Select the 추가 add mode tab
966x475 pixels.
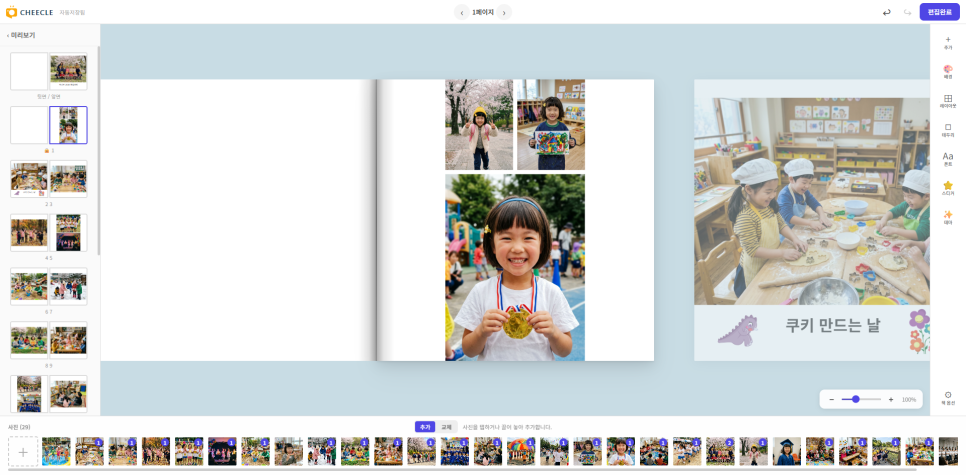point(424,426)
